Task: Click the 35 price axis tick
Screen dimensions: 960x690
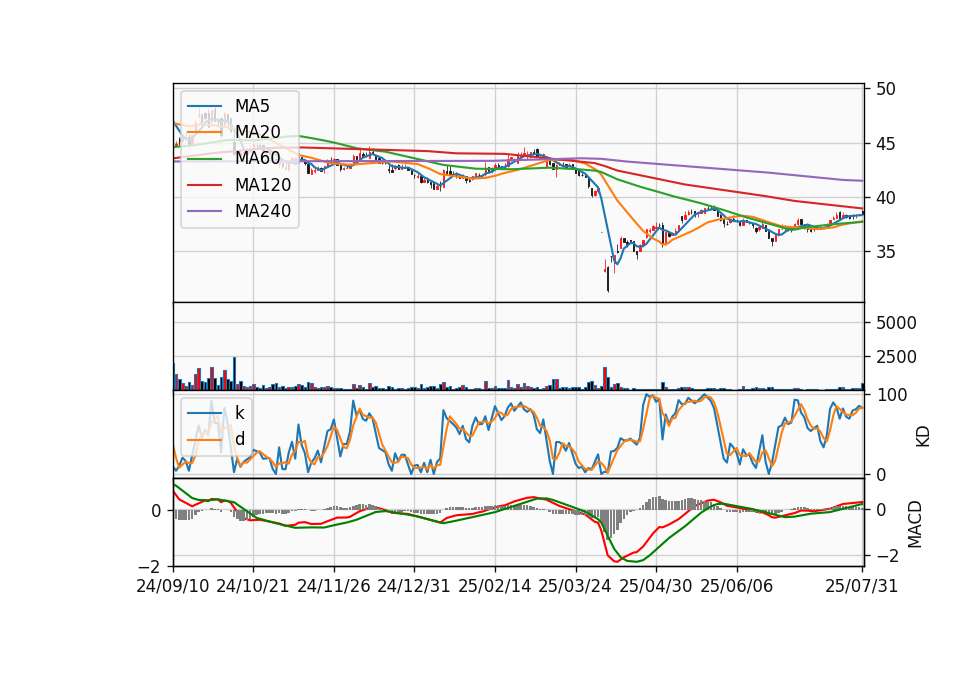Action: pyautogui.click(x=885, y=252)
